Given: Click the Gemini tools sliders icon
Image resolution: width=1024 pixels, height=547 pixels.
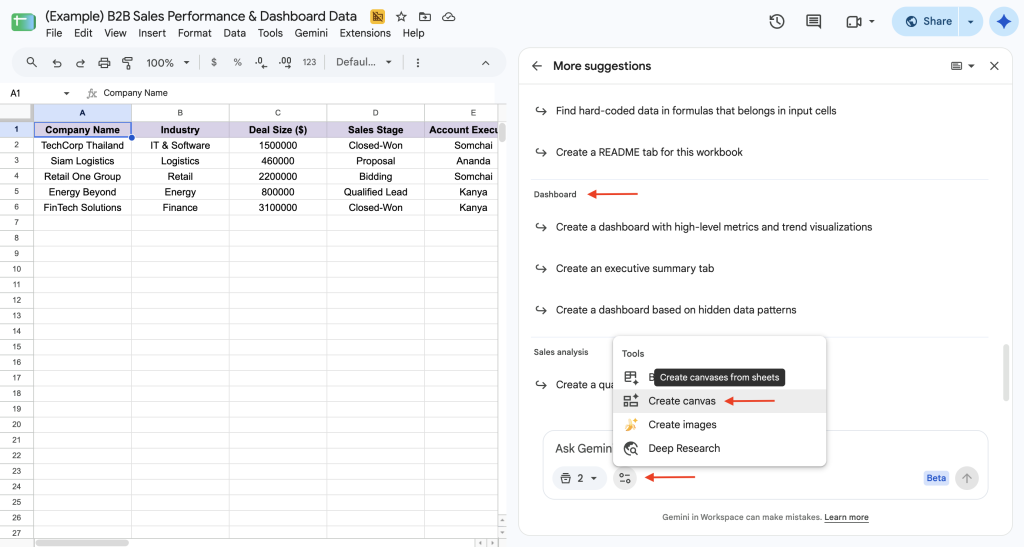Looking at the screenshot, I should 625,478.
